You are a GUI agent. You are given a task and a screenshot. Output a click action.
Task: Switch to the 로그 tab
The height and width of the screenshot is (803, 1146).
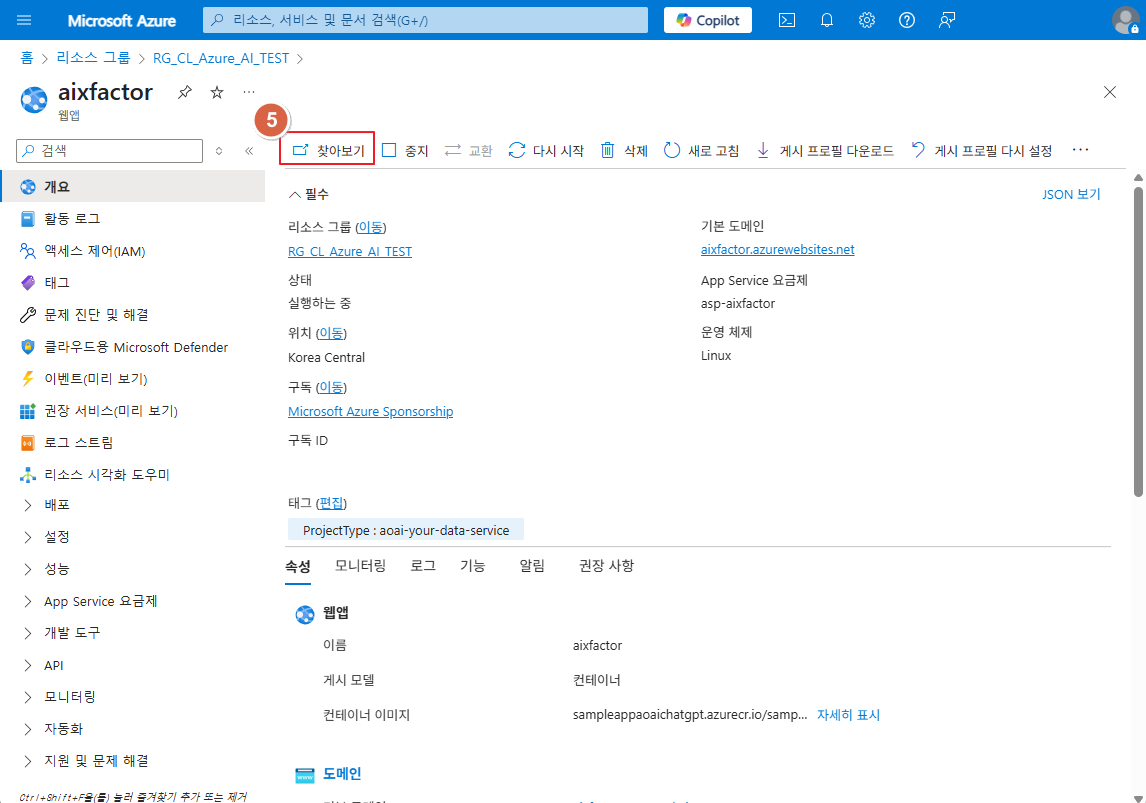pos(423,566)
